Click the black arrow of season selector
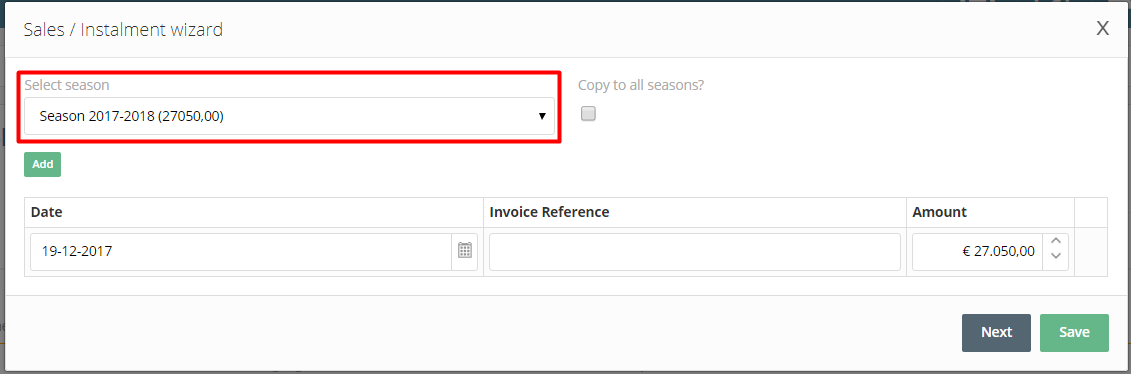Screen dimensions: 1131x374 click(x=542, y=116)
